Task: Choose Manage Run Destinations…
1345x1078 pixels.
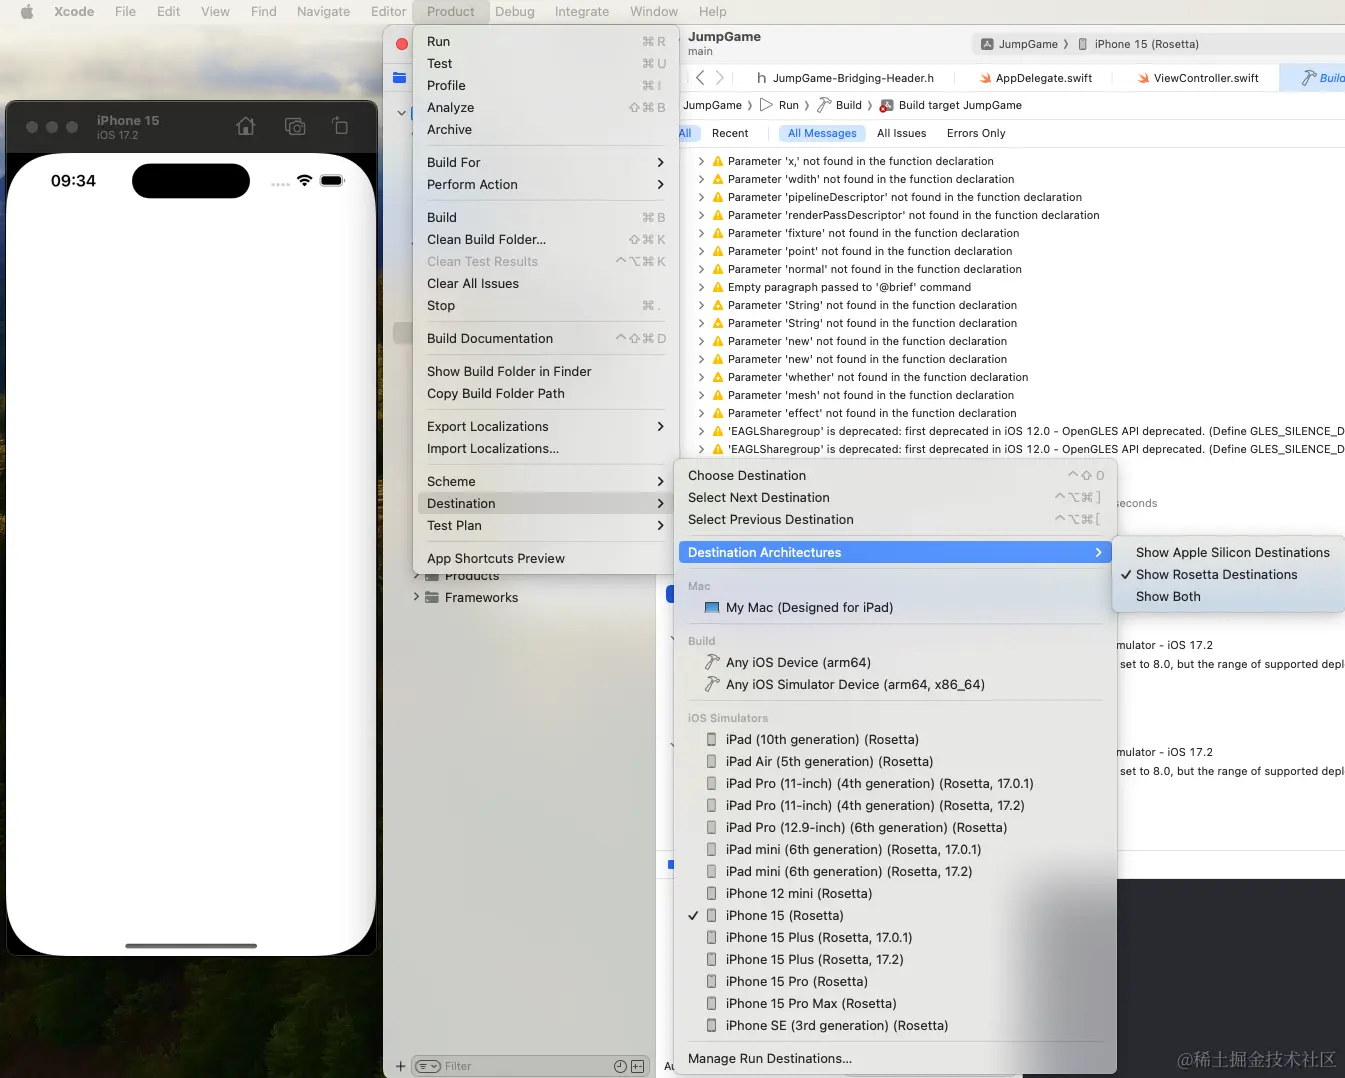Action: pos(895,1059)
